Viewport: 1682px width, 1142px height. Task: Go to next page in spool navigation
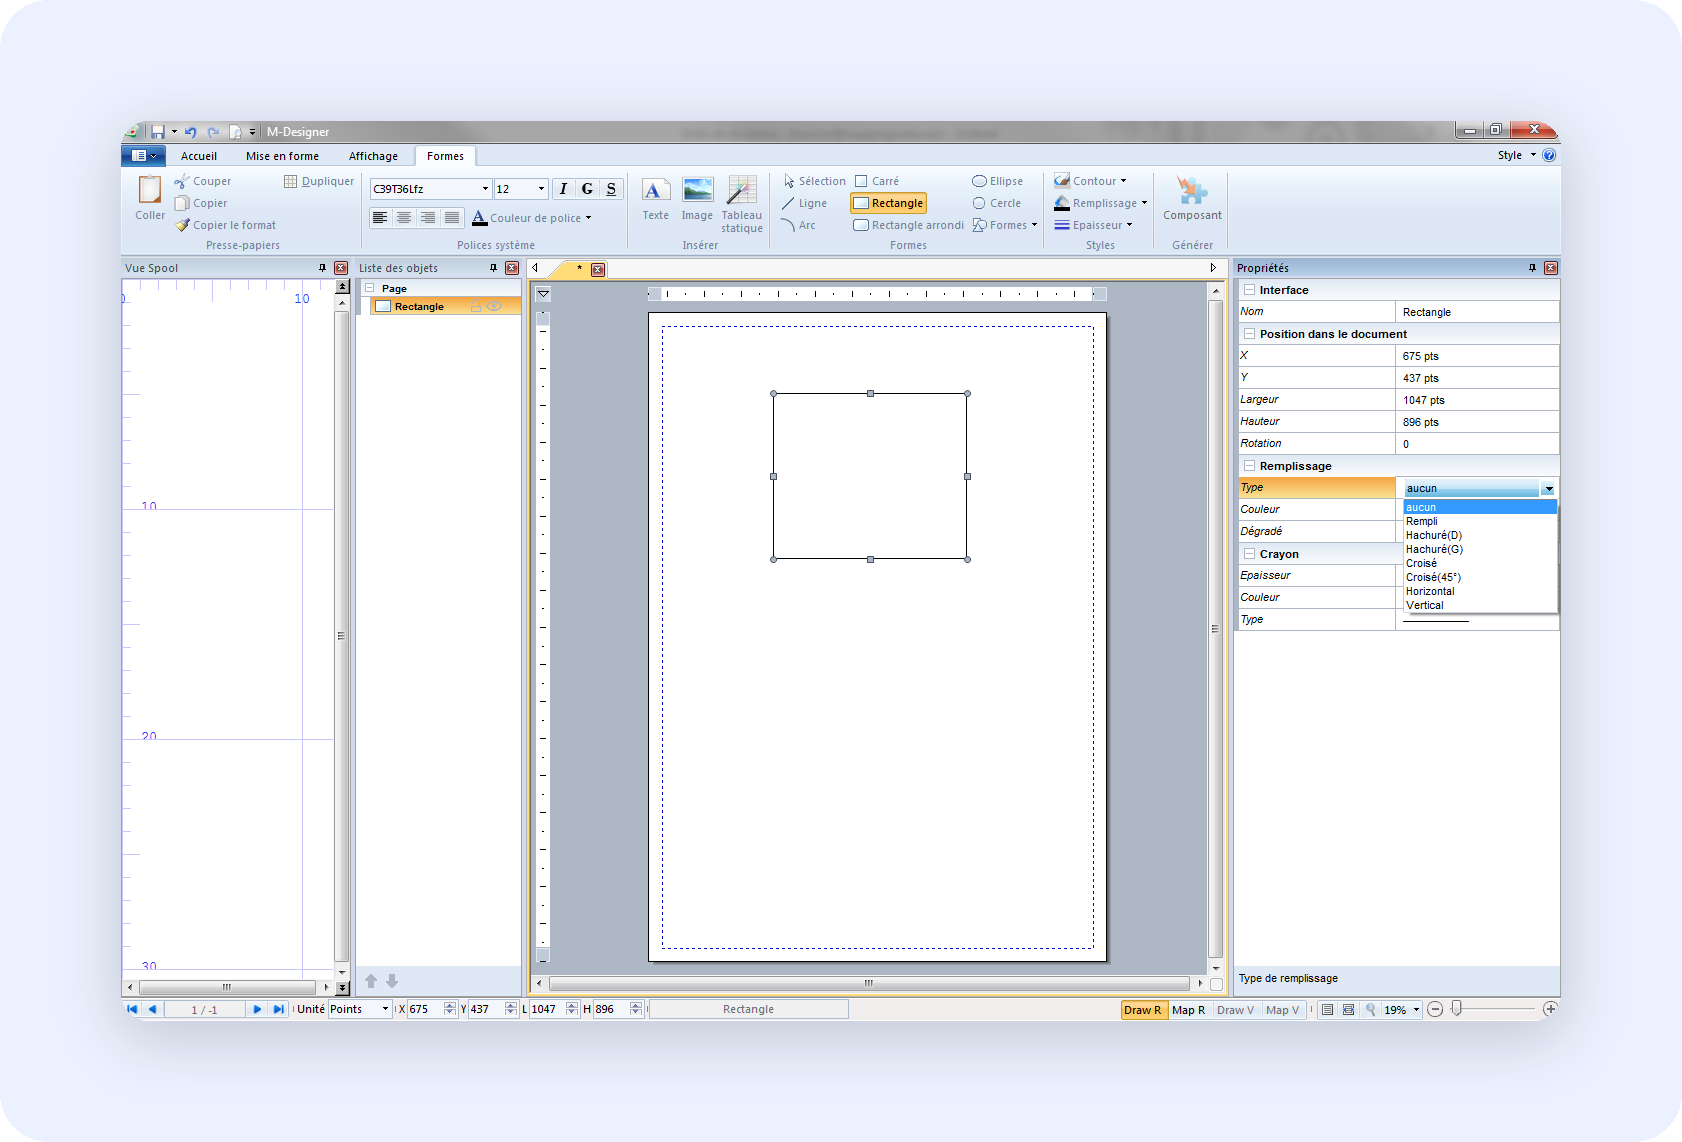(x=257, y=1009)
